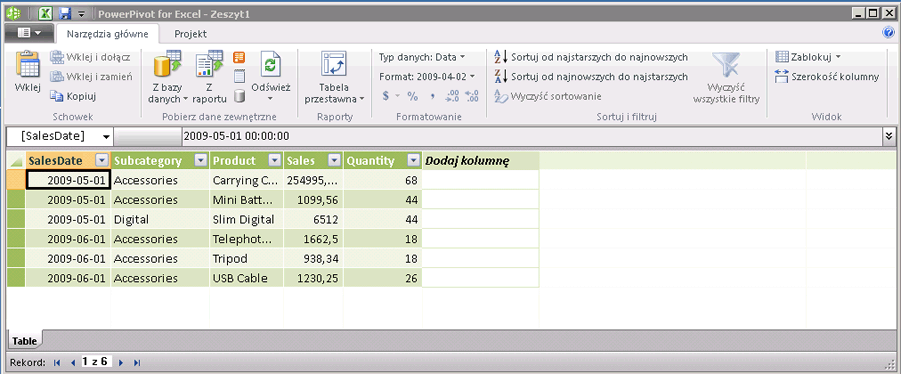The width and height of the screenshot is (901, 374).
Task: Switch to Projekt tab
Action: click(x=190, y=34)
